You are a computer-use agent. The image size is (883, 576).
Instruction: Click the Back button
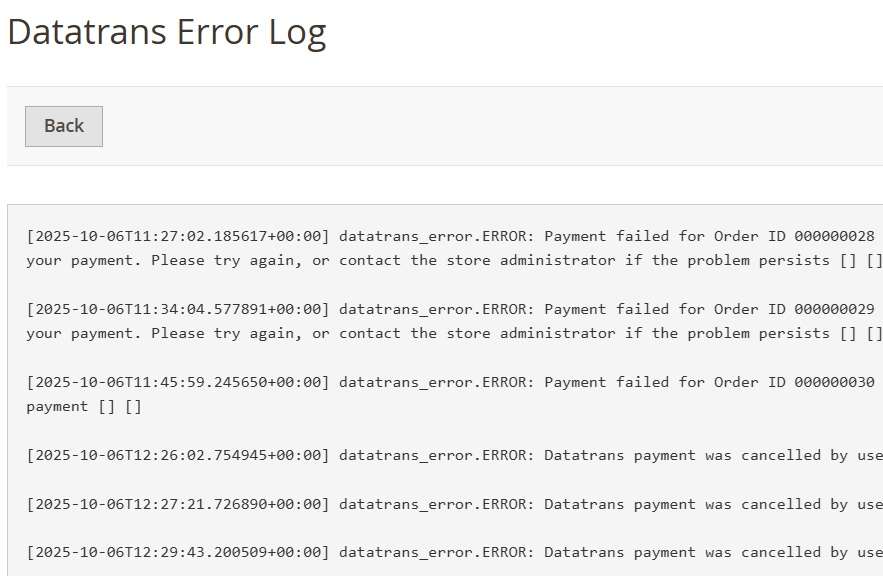pyautogui.click(x=64, y=126)
